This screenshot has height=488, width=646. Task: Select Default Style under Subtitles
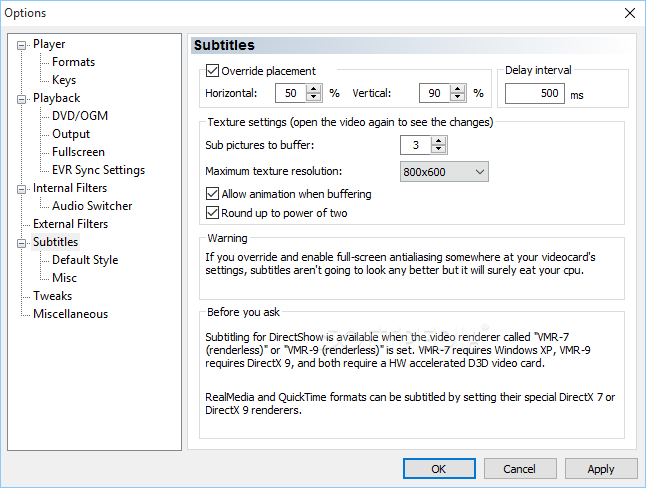[85, 260]
